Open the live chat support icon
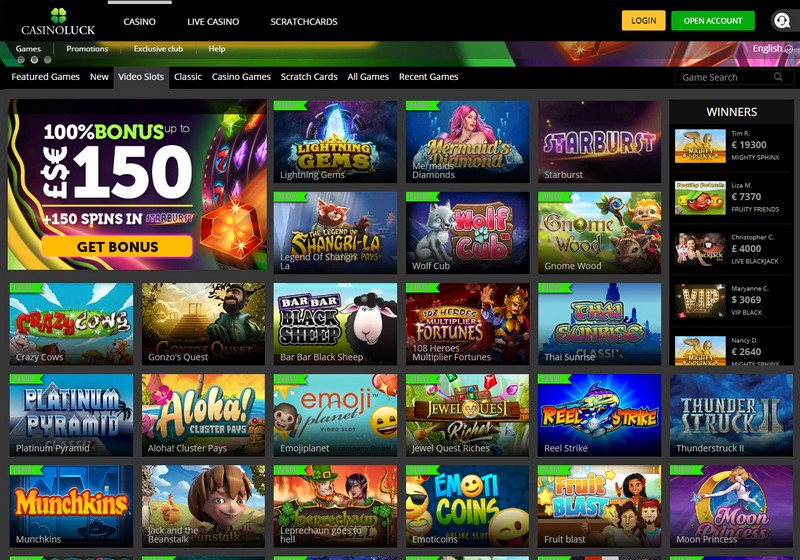Screen dimensions: 800x560 pyautogui.click(x=782, y=21)
